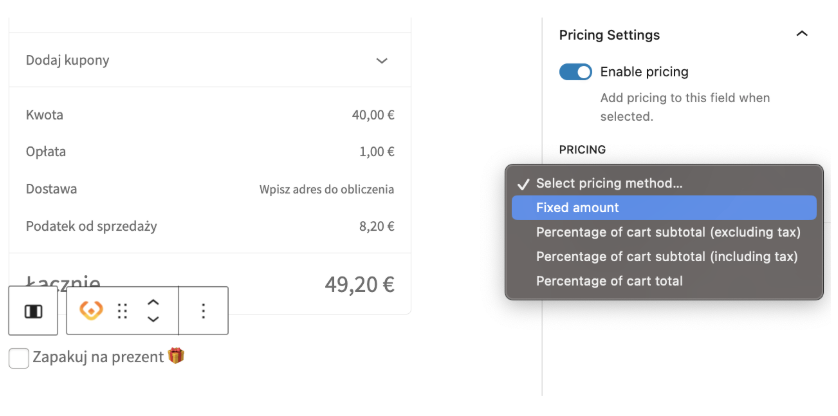Click the Enable pricing label text
838x416 pixels.
pos(644,72)
